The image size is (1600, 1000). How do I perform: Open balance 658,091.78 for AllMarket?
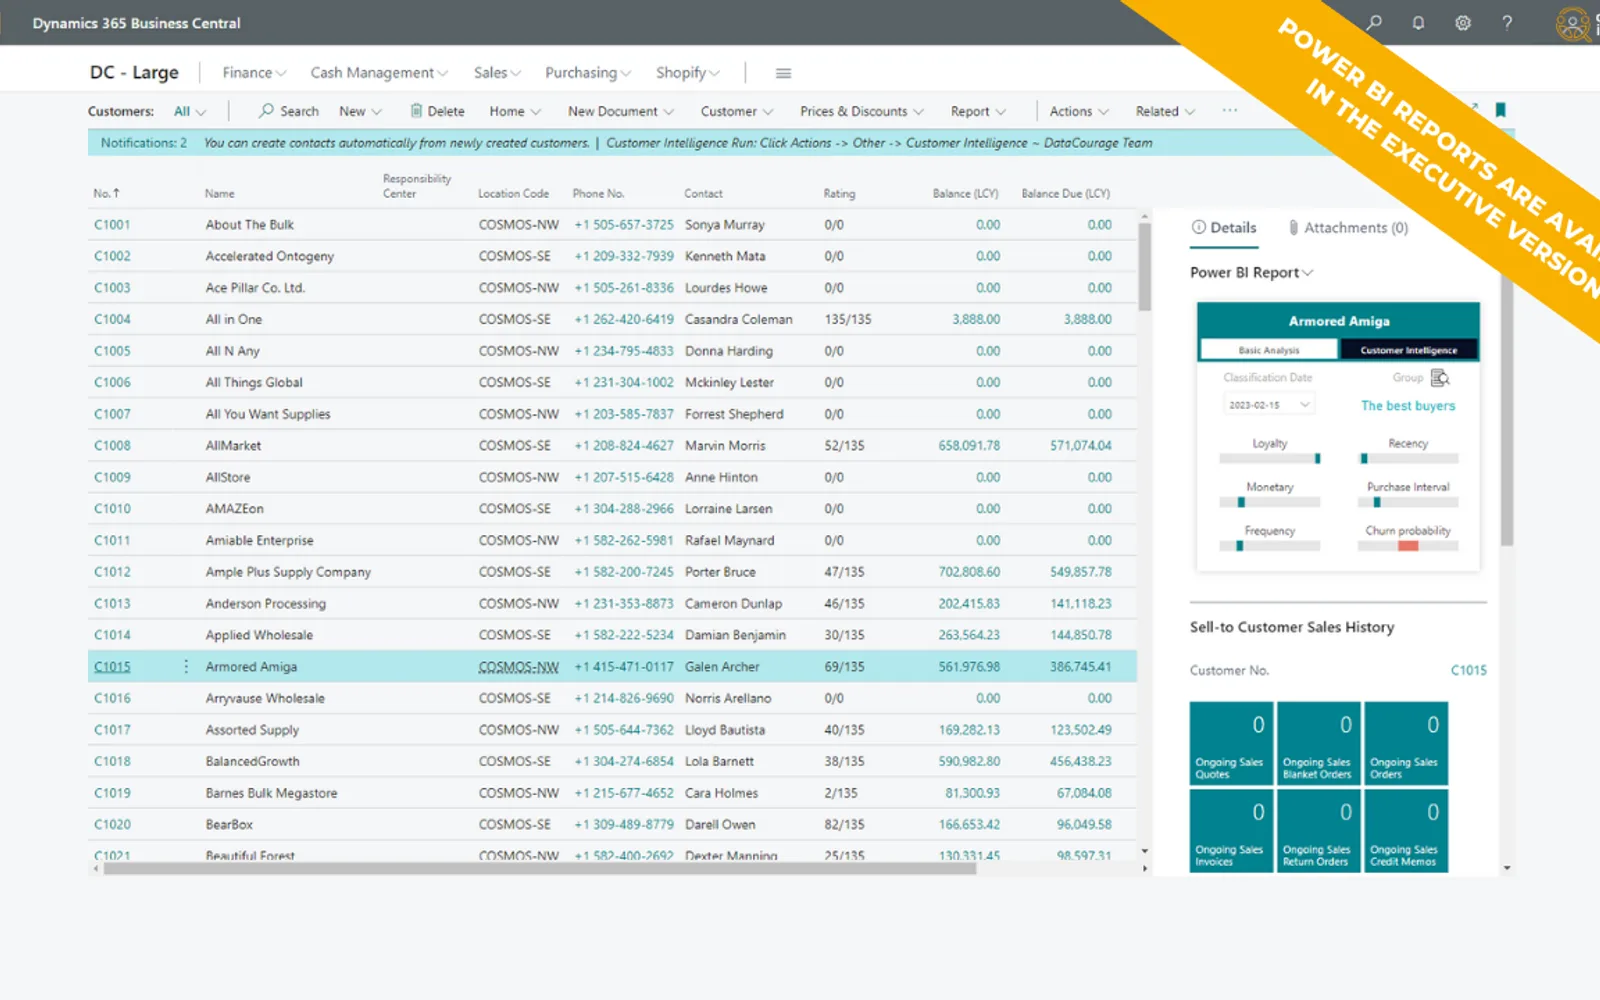969,445
